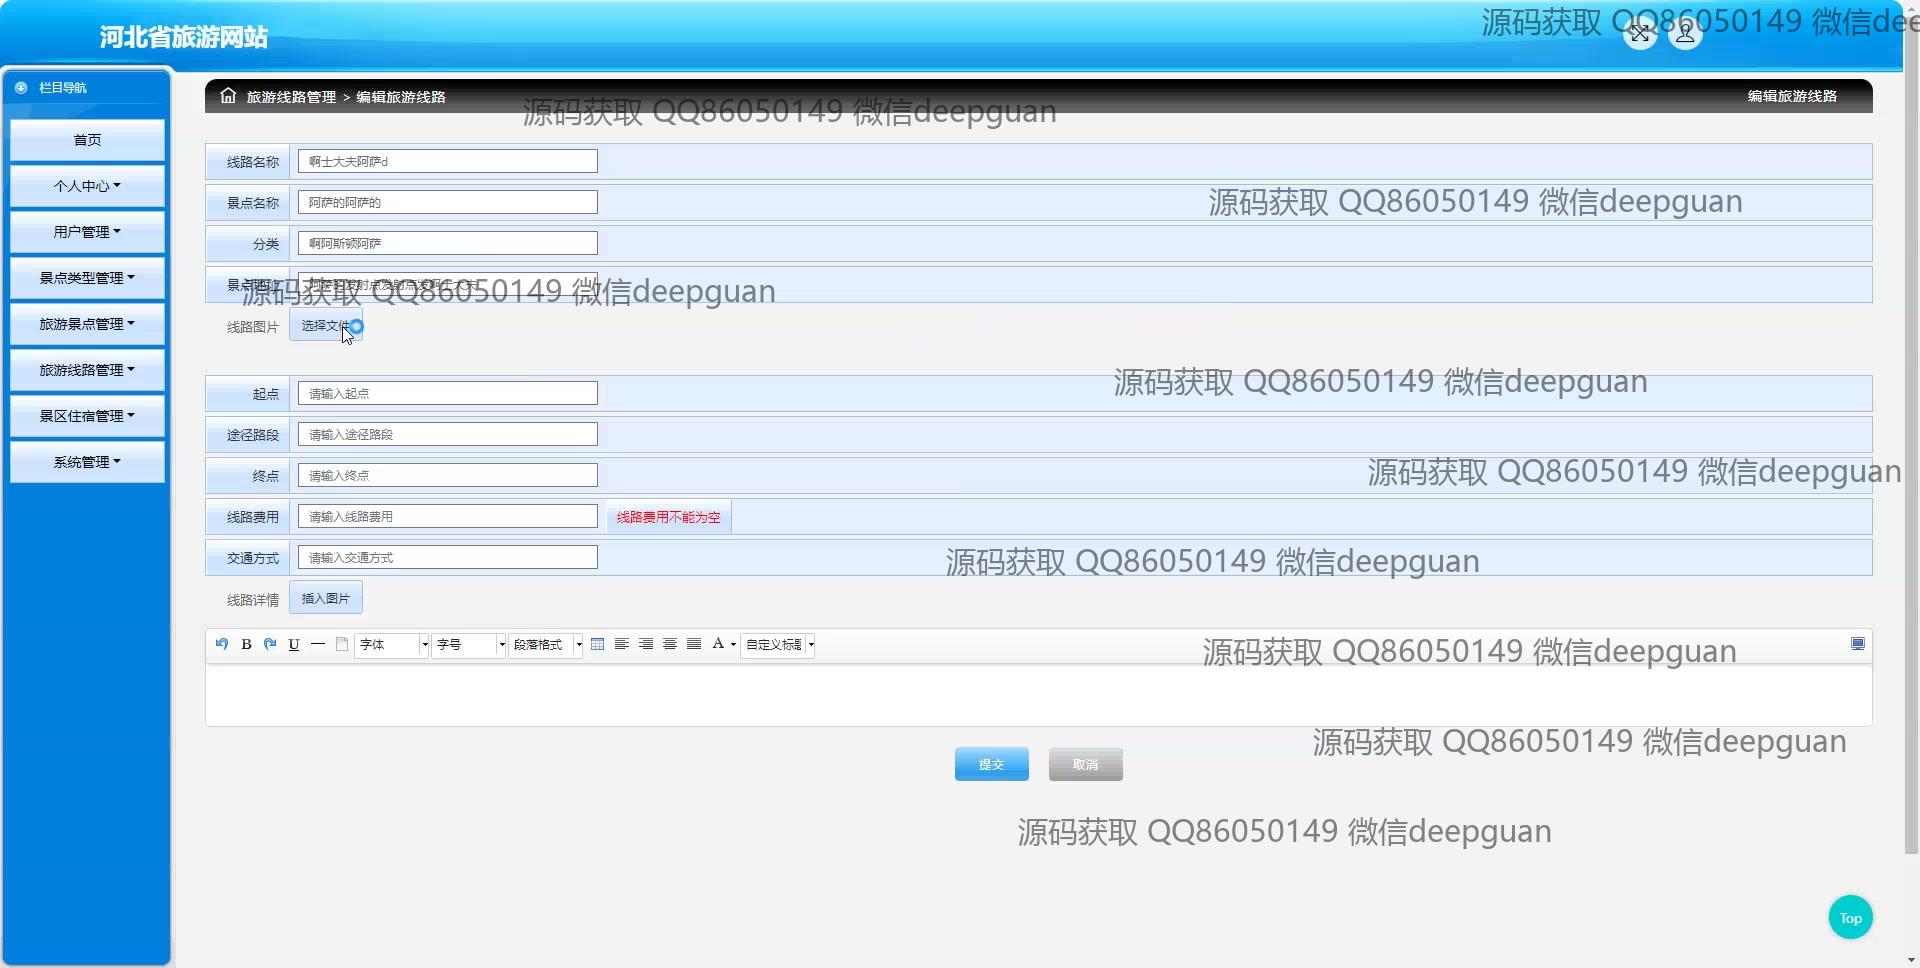Toggle underline formatting in the editor
Screen dimensions: 1920x968
294,645
